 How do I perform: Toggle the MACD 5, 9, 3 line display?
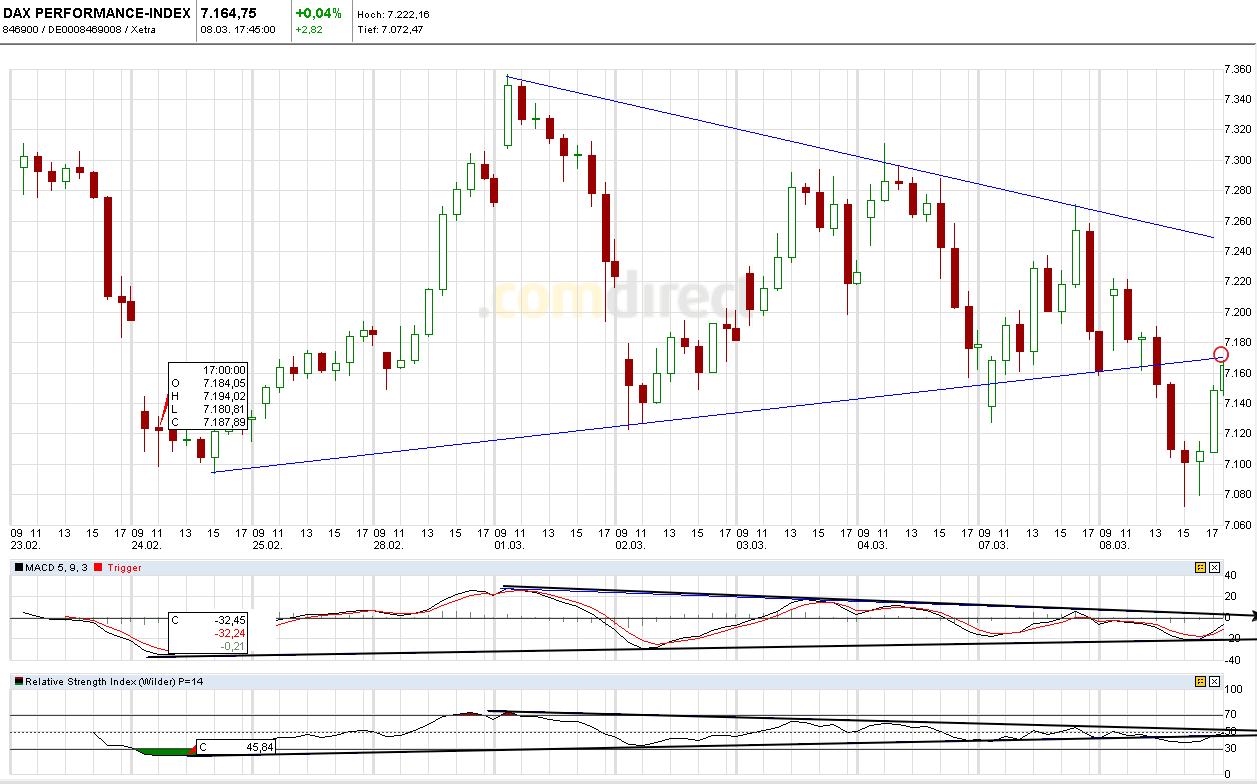[x=55, y=567]
